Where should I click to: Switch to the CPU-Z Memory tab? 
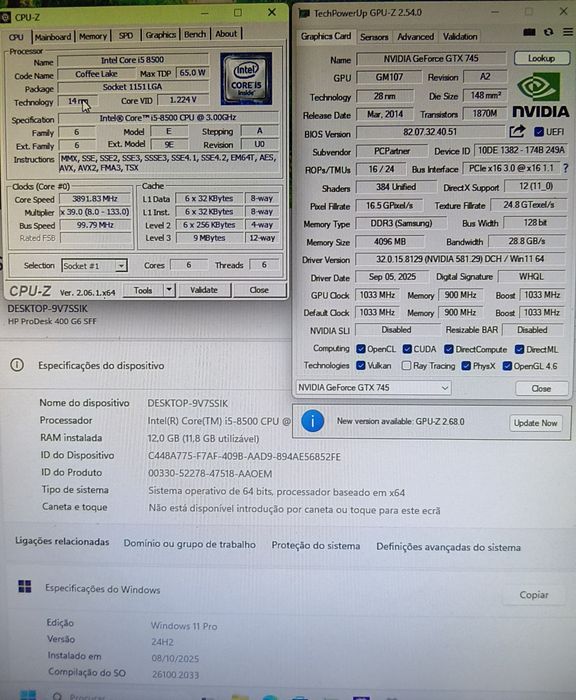click(93, 36)
